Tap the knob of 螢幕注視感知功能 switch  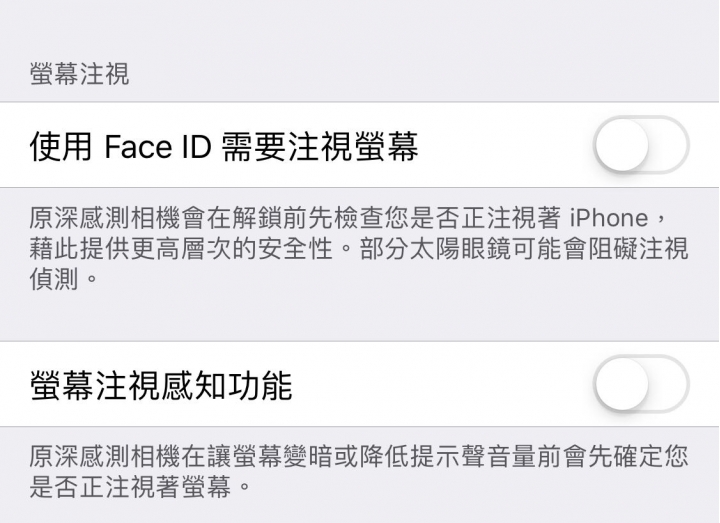[622, 383]
